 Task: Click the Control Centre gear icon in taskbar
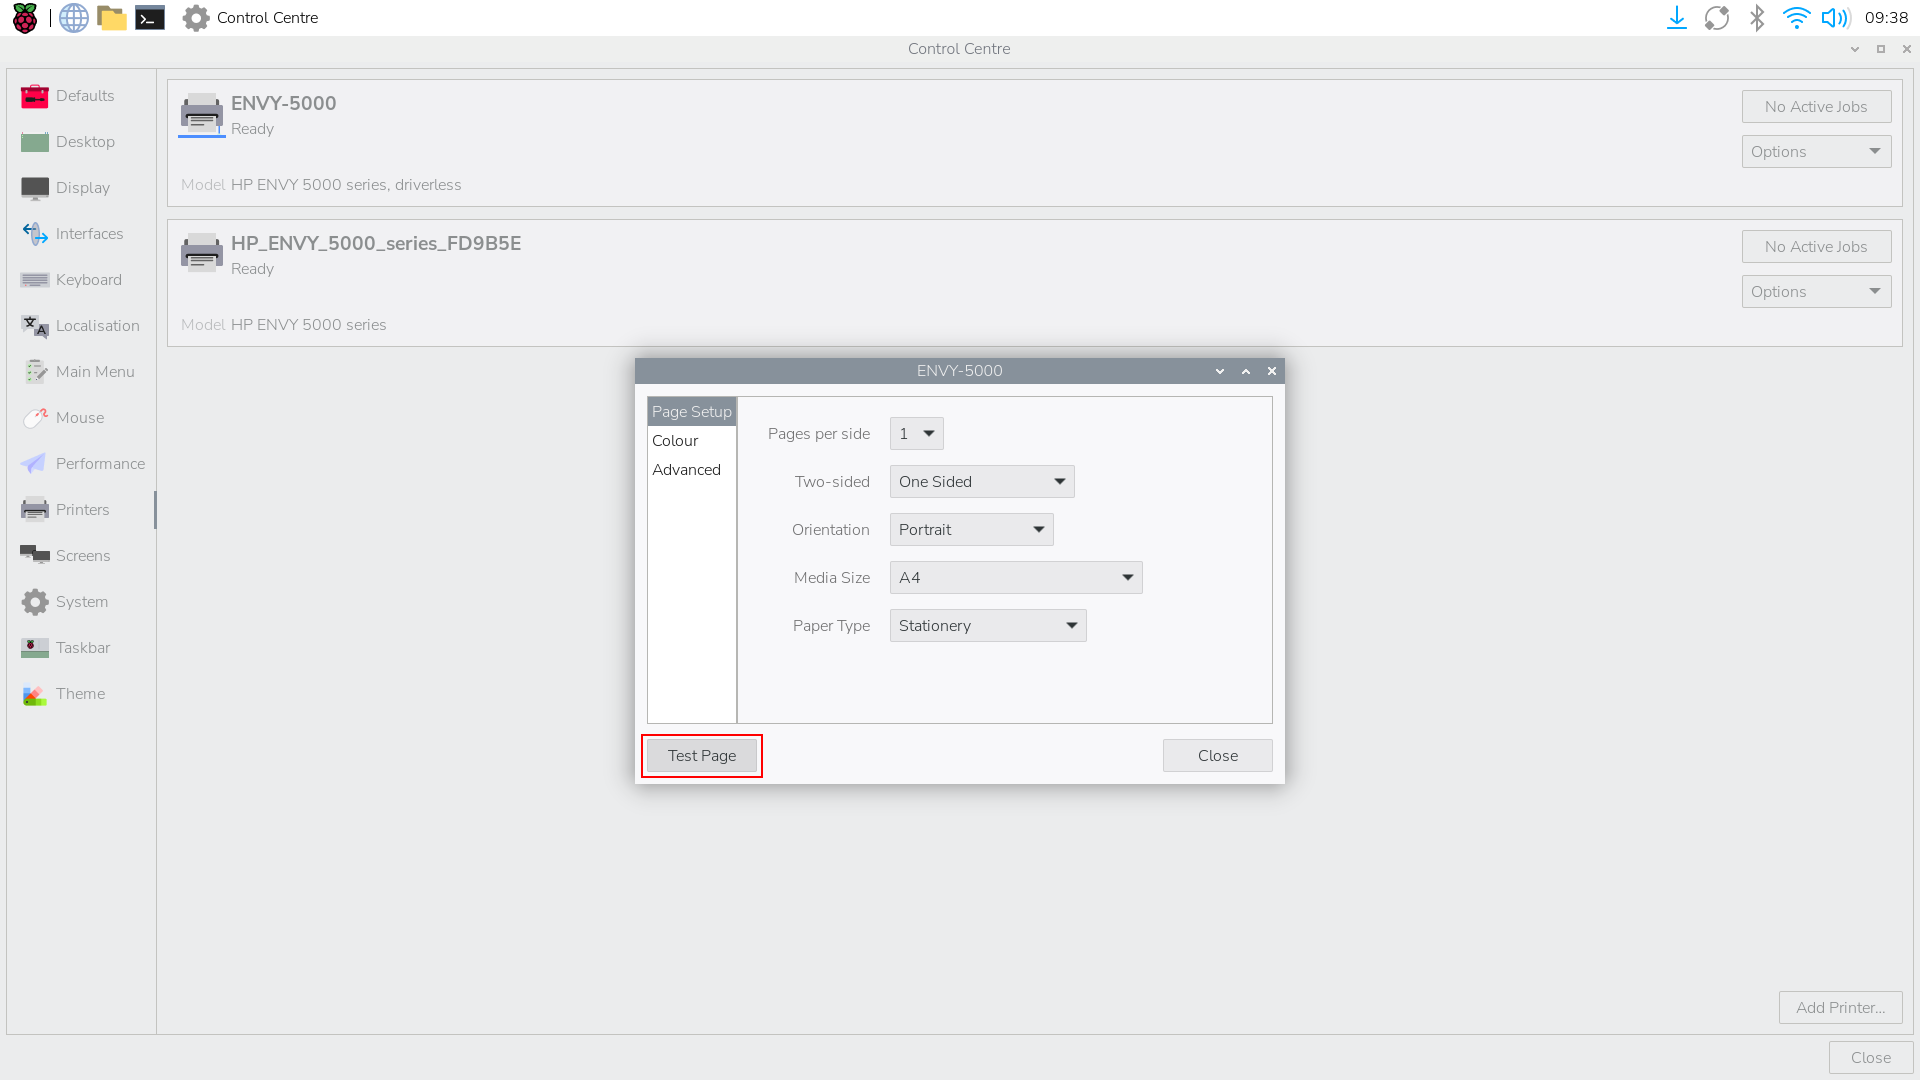[196, 18]
